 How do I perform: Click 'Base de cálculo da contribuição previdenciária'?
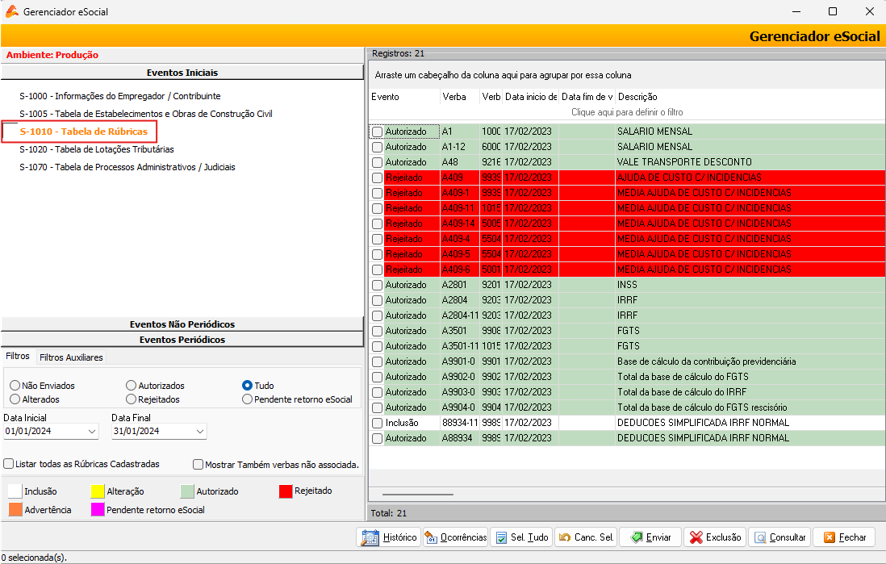706,362
